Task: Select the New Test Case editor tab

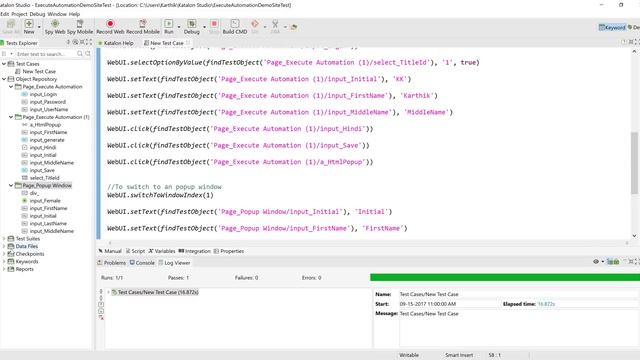Action: [167, 42]
